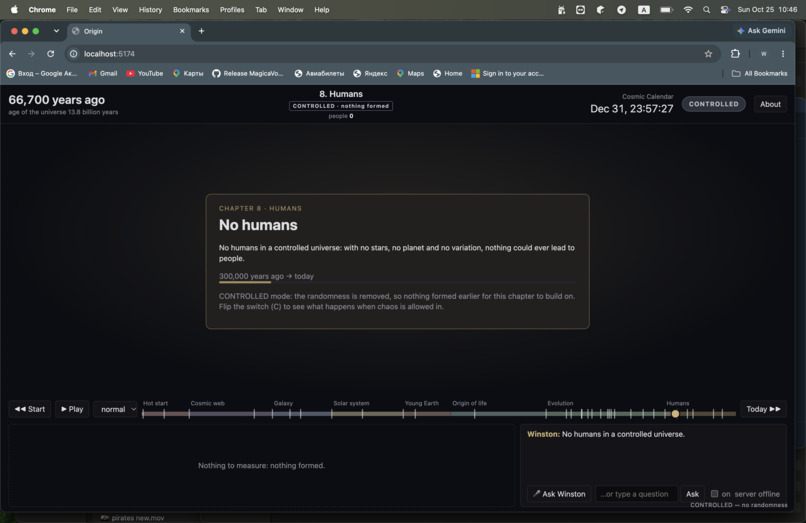The image size is (806, 523).
Task: Open Вход – Google Ак... bookmark
Action: coord(42,74)
